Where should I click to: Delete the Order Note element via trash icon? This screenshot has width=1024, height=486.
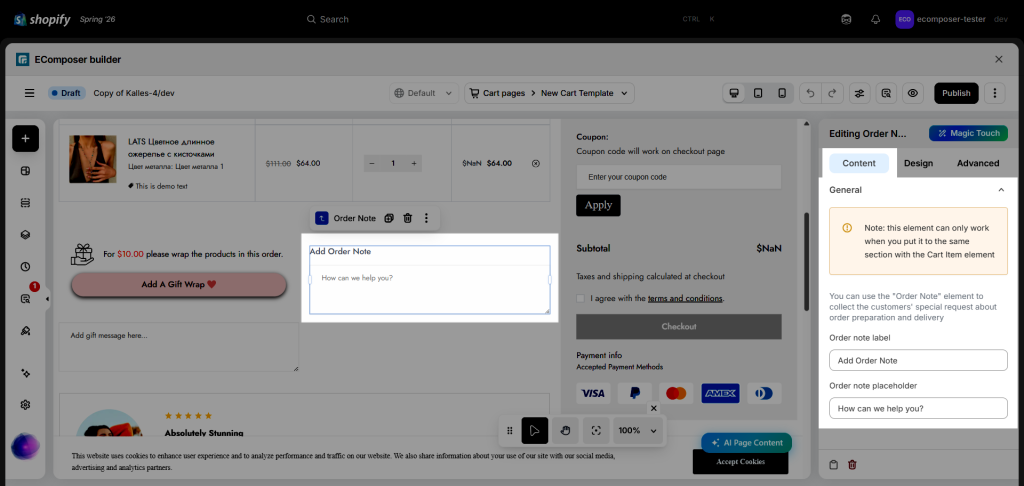point(408,218)
